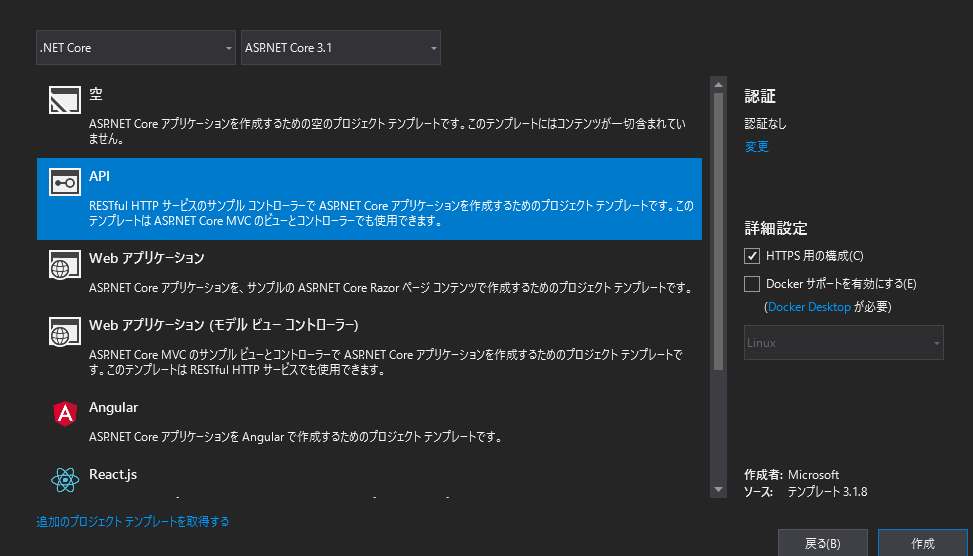Open the .NET Core framework dropdown
973x556 pixels.
pos(136,47)
